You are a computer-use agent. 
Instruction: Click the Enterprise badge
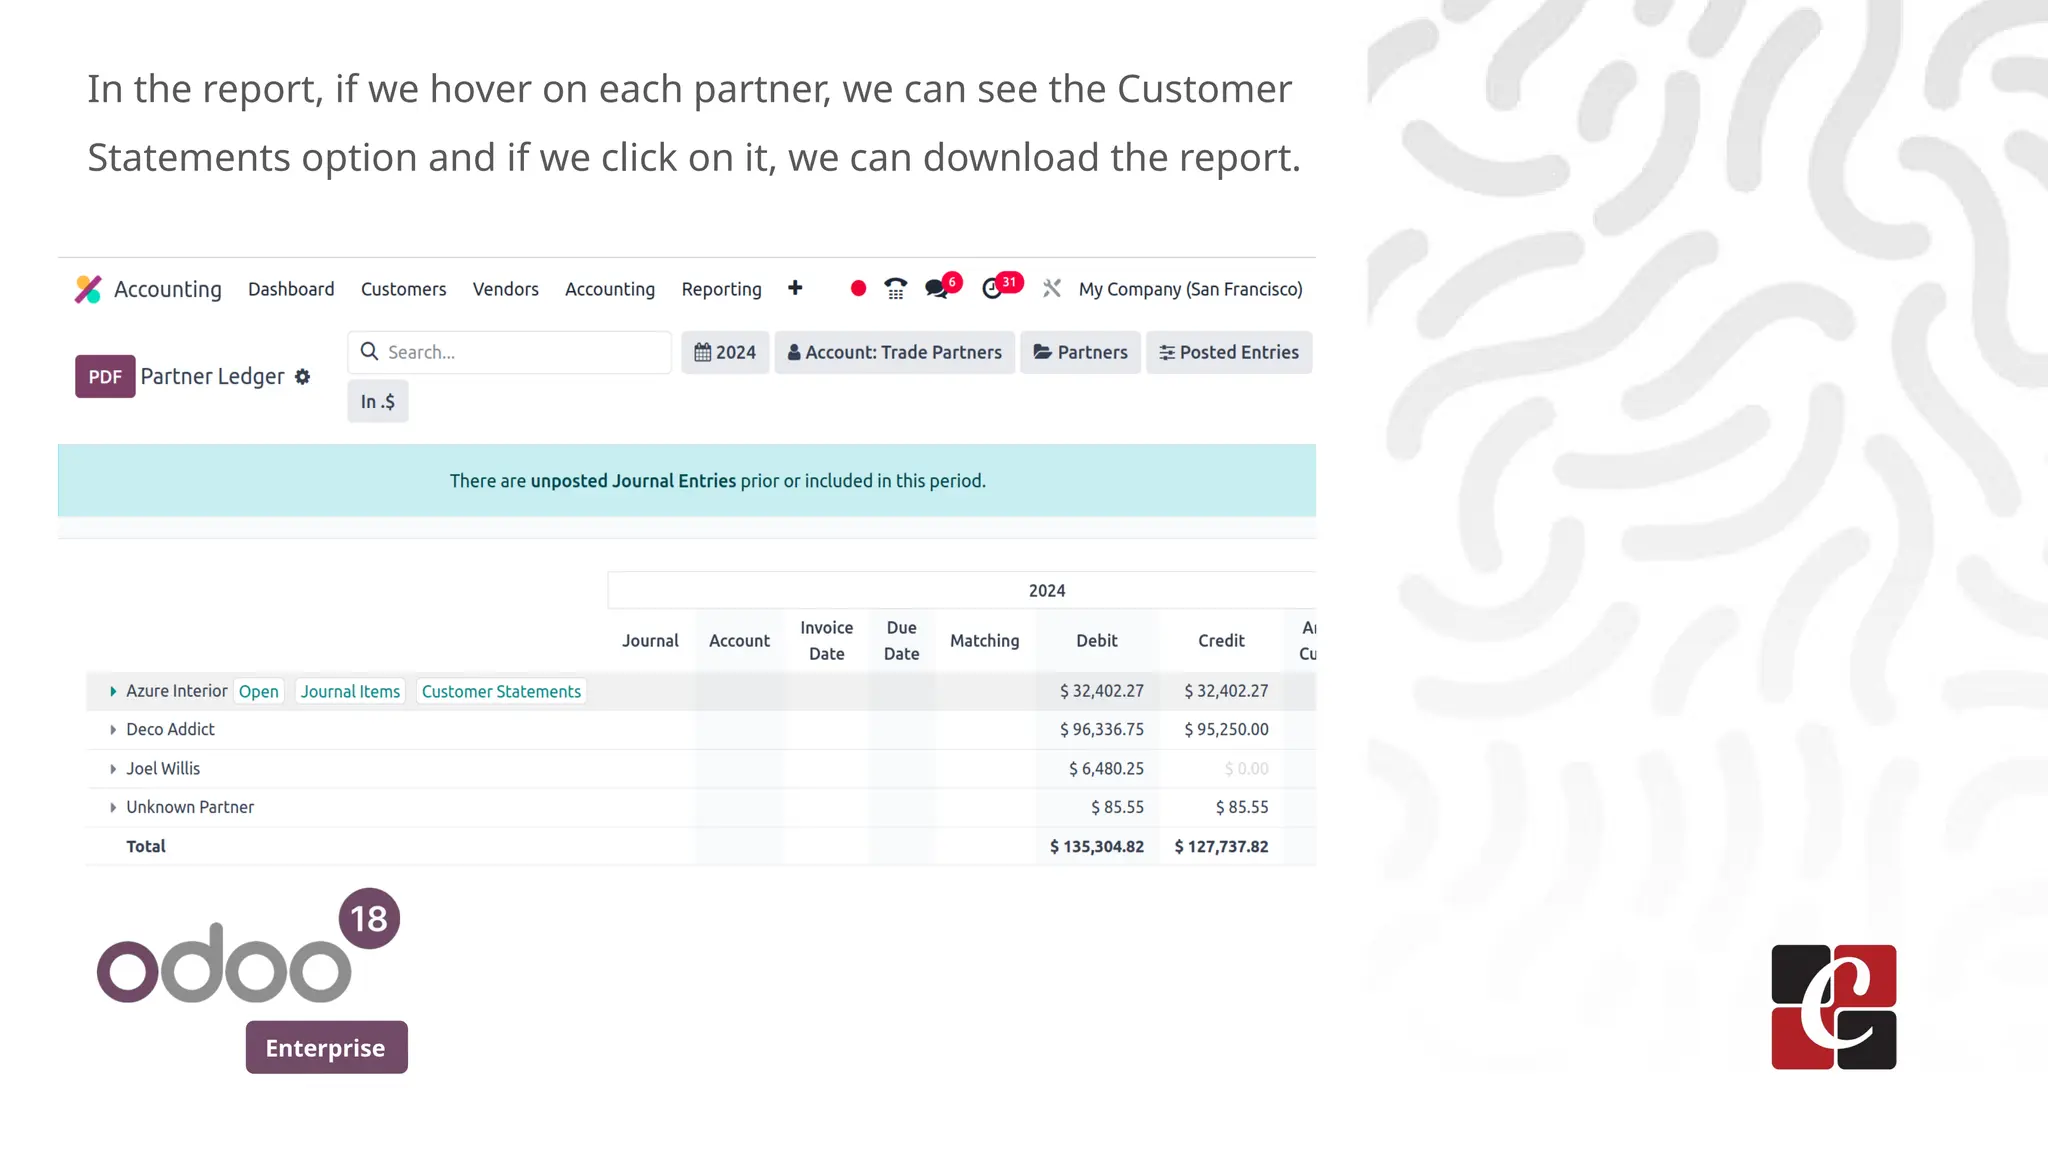point(327,1047)
